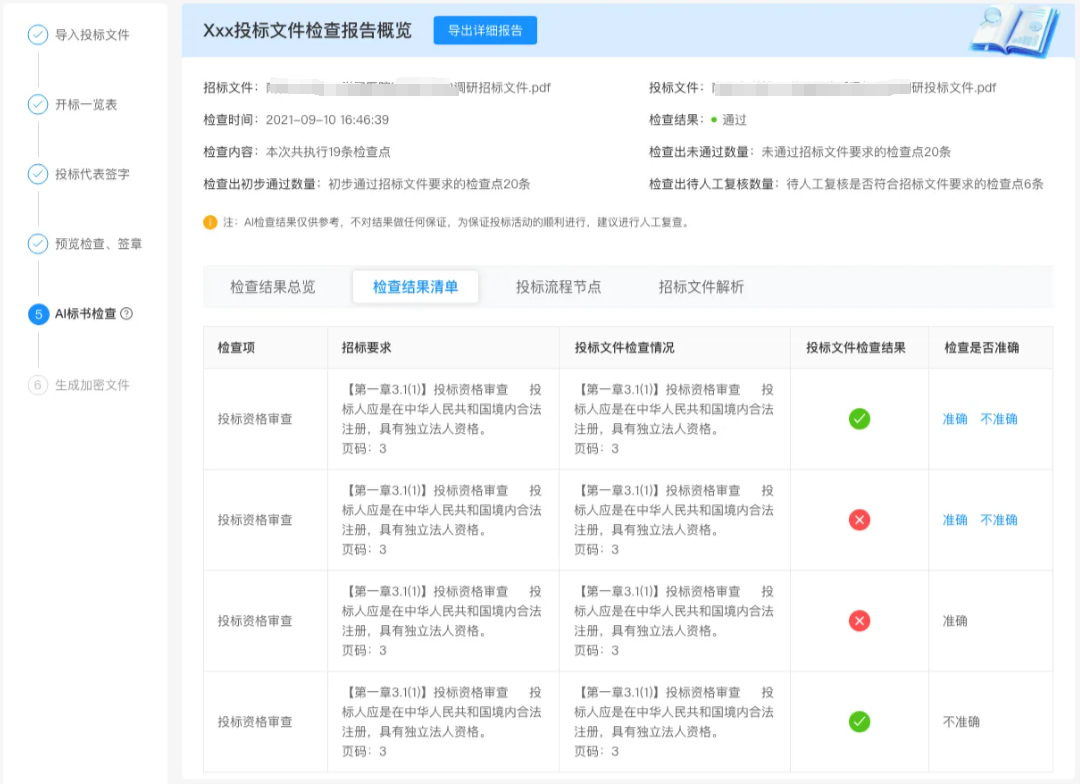The width and height of the screenshot is (1080, 784).
Task: Open the 投标流程节点 tab
Action: 559,287
